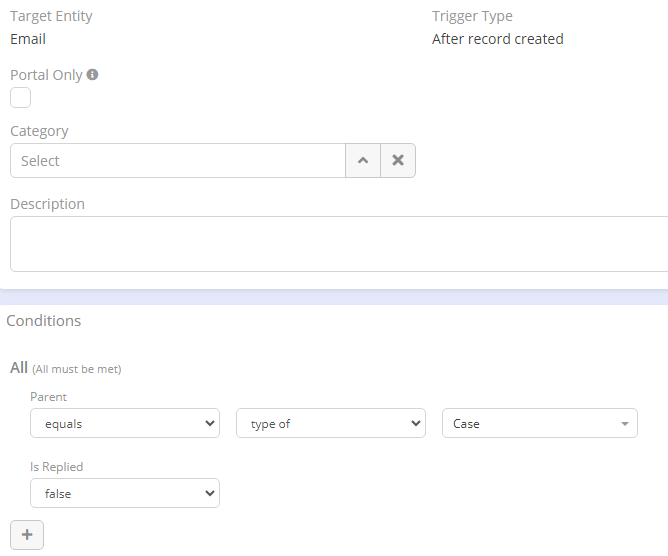Open the Parent 'equals' operator dropdown

pos(125,424)
